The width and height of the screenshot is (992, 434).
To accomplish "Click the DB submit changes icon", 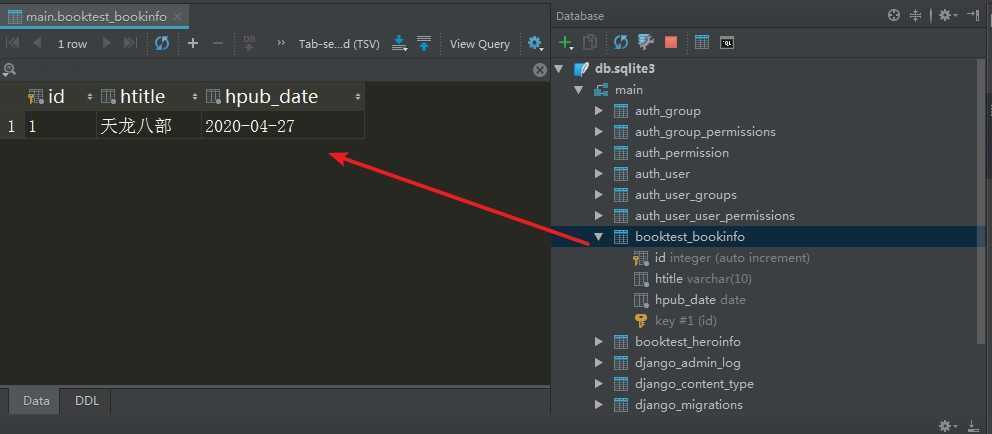I will pyautogui.click(x=249, y=43).
